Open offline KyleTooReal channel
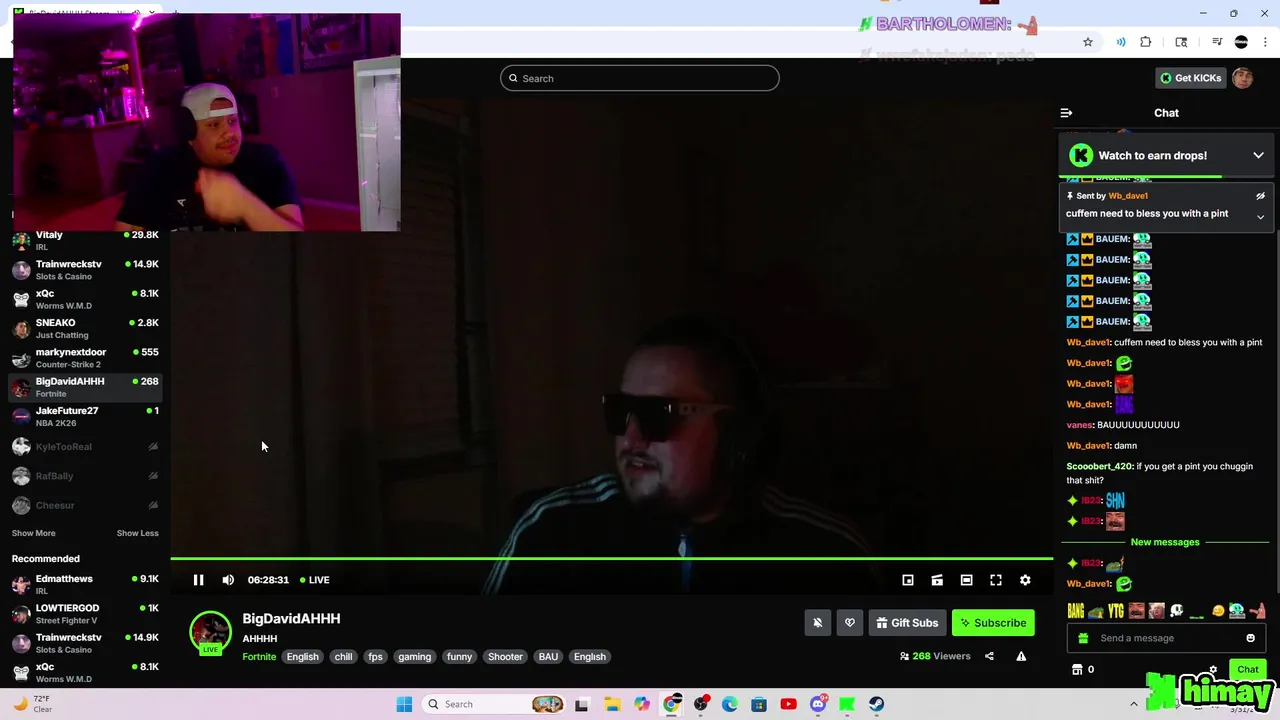1280x720 pixels. click(85, 447)
